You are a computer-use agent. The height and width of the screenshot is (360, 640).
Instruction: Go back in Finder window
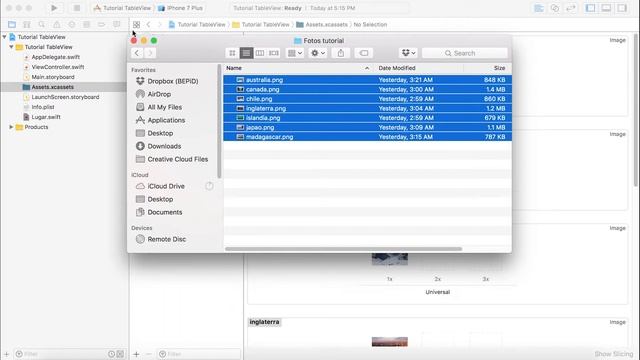click(137, 53)
